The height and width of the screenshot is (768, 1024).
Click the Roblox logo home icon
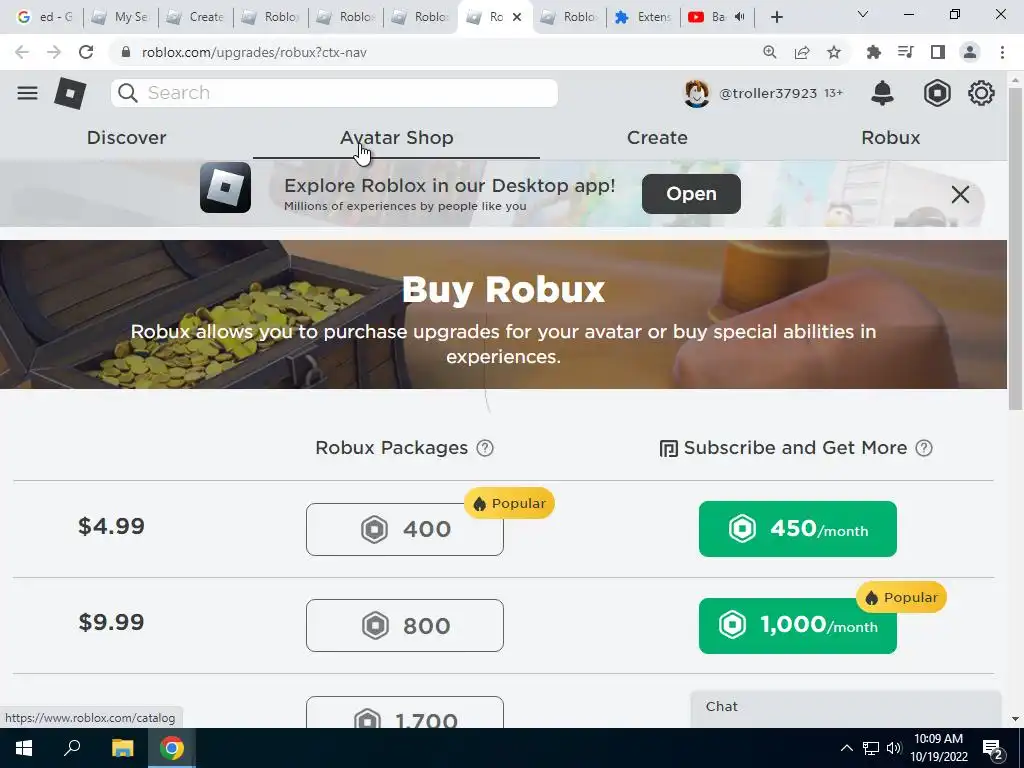pyautogui.click(x=71, y=93)
